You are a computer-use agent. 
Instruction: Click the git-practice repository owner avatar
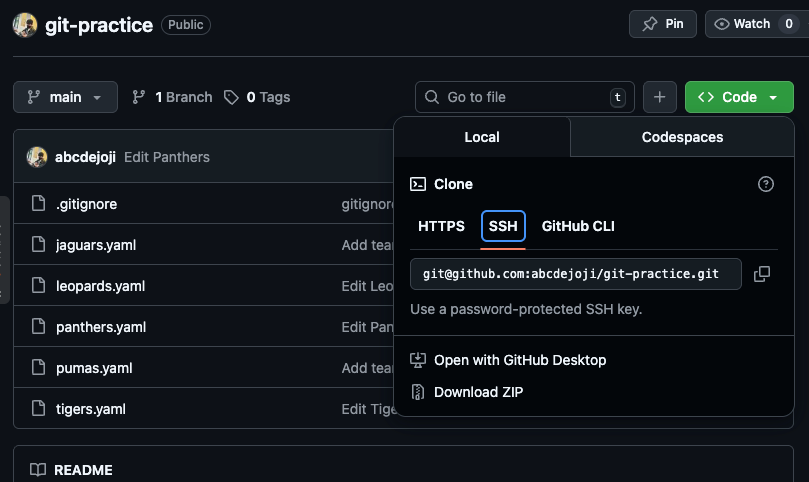click(25, 24)
